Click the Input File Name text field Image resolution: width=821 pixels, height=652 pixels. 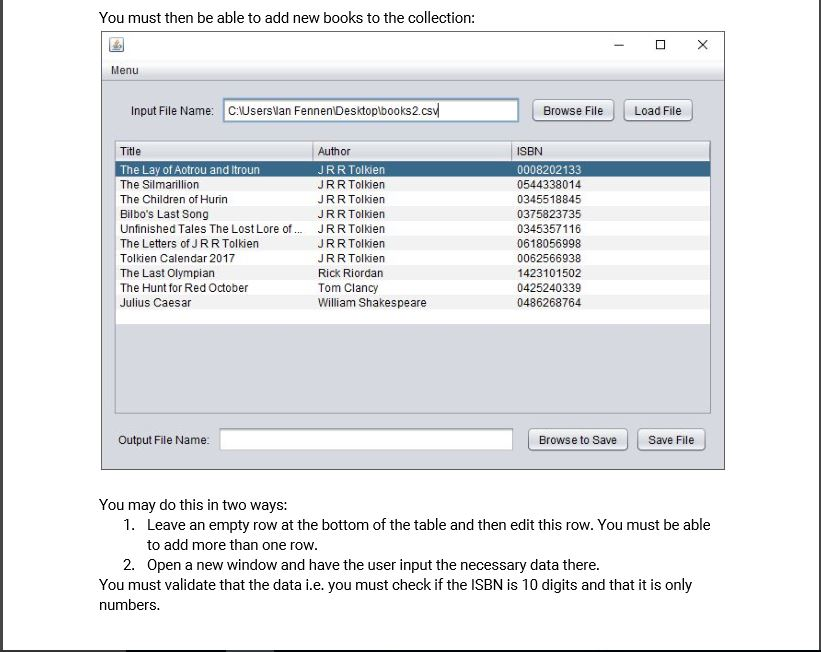coord(371,110)
